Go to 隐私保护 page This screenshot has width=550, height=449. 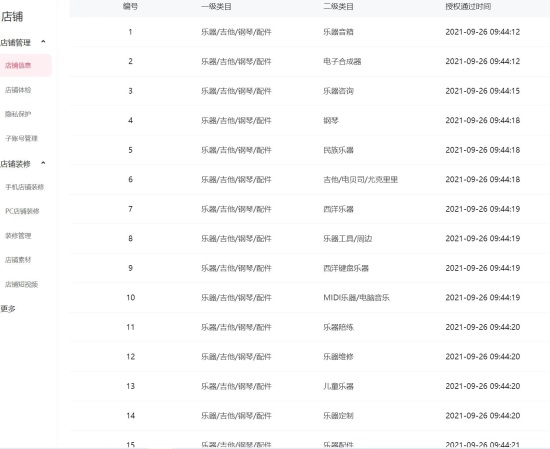point(18,114)
